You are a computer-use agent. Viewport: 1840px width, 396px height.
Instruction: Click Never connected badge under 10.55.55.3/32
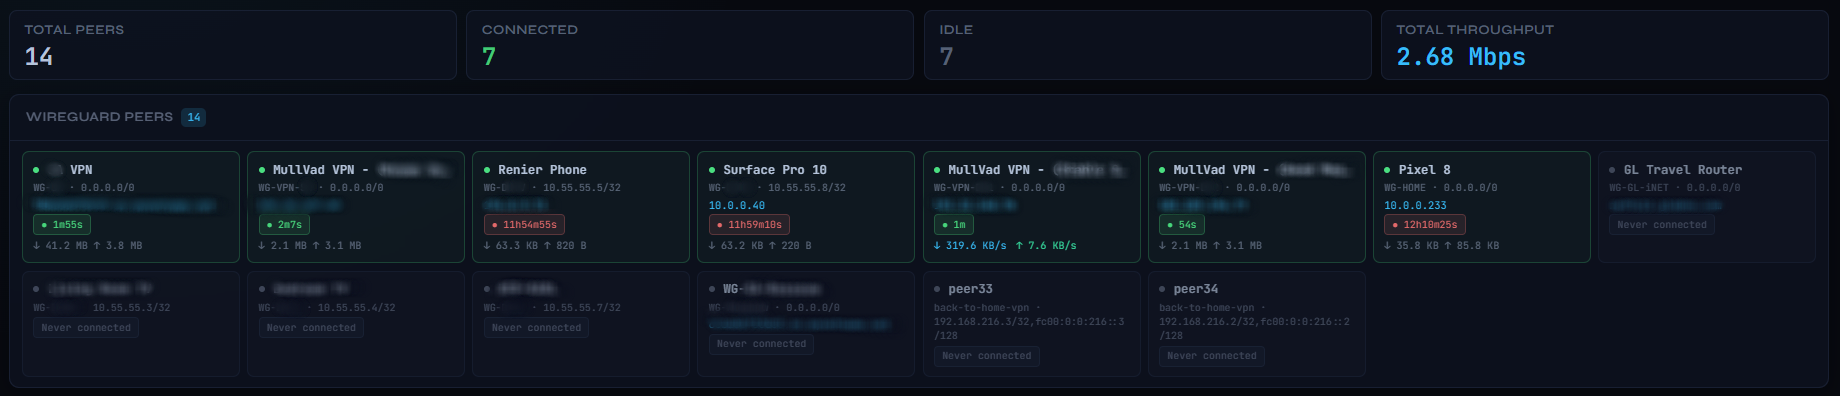click(x=86, y=328)
